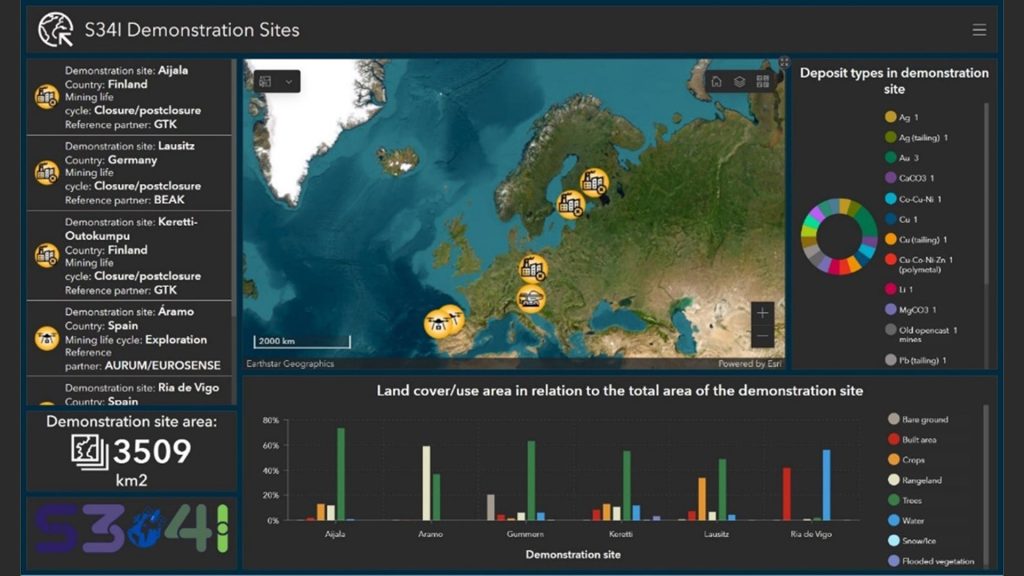Open the hamburger menu in header
The image size is (1024, 576).
[x=979, y=30]
